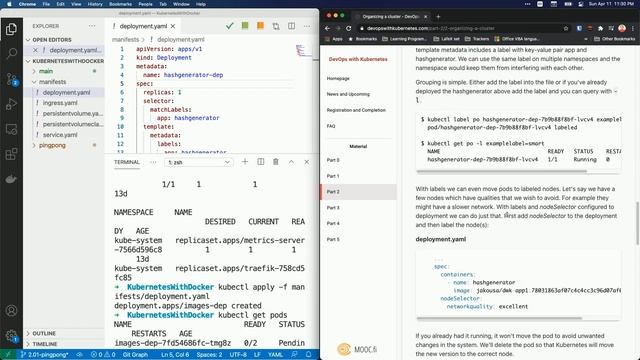Select the Terminal panel tab
Image resolution: width=640 pixels, height=360 pixels.
127,162
